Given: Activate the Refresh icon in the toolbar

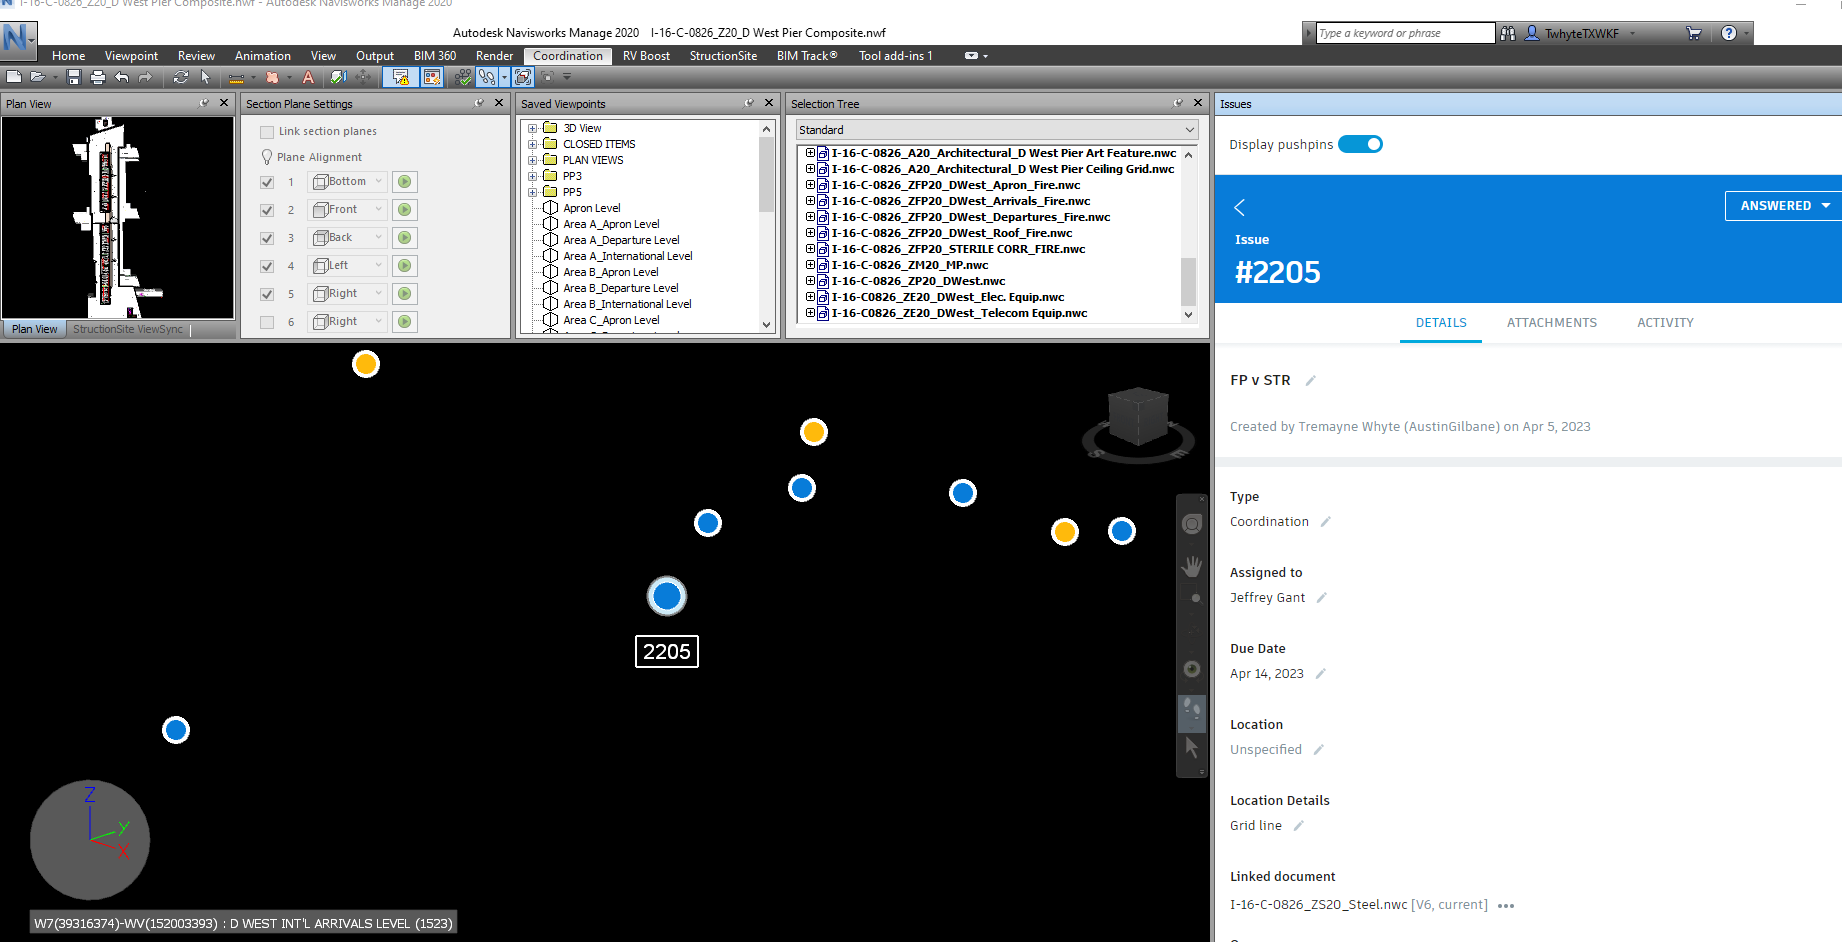Looking at the screenshot, I should coord(181,77).
